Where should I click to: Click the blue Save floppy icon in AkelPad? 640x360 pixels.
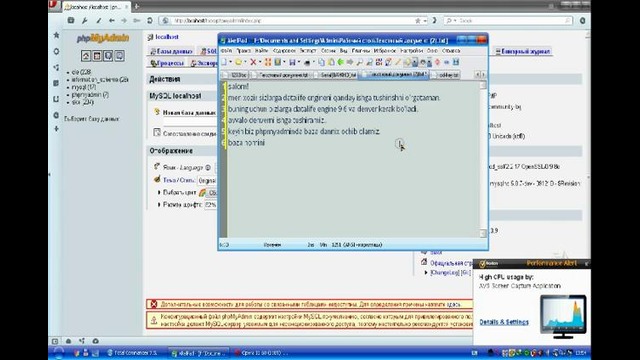pos(292,62)
